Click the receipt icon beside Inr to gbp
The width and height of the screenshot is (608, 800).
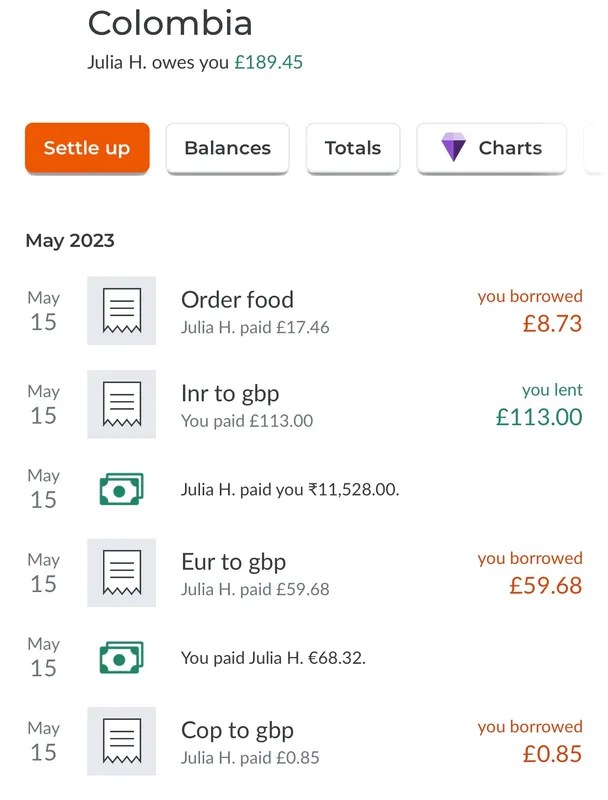[121, 404]
